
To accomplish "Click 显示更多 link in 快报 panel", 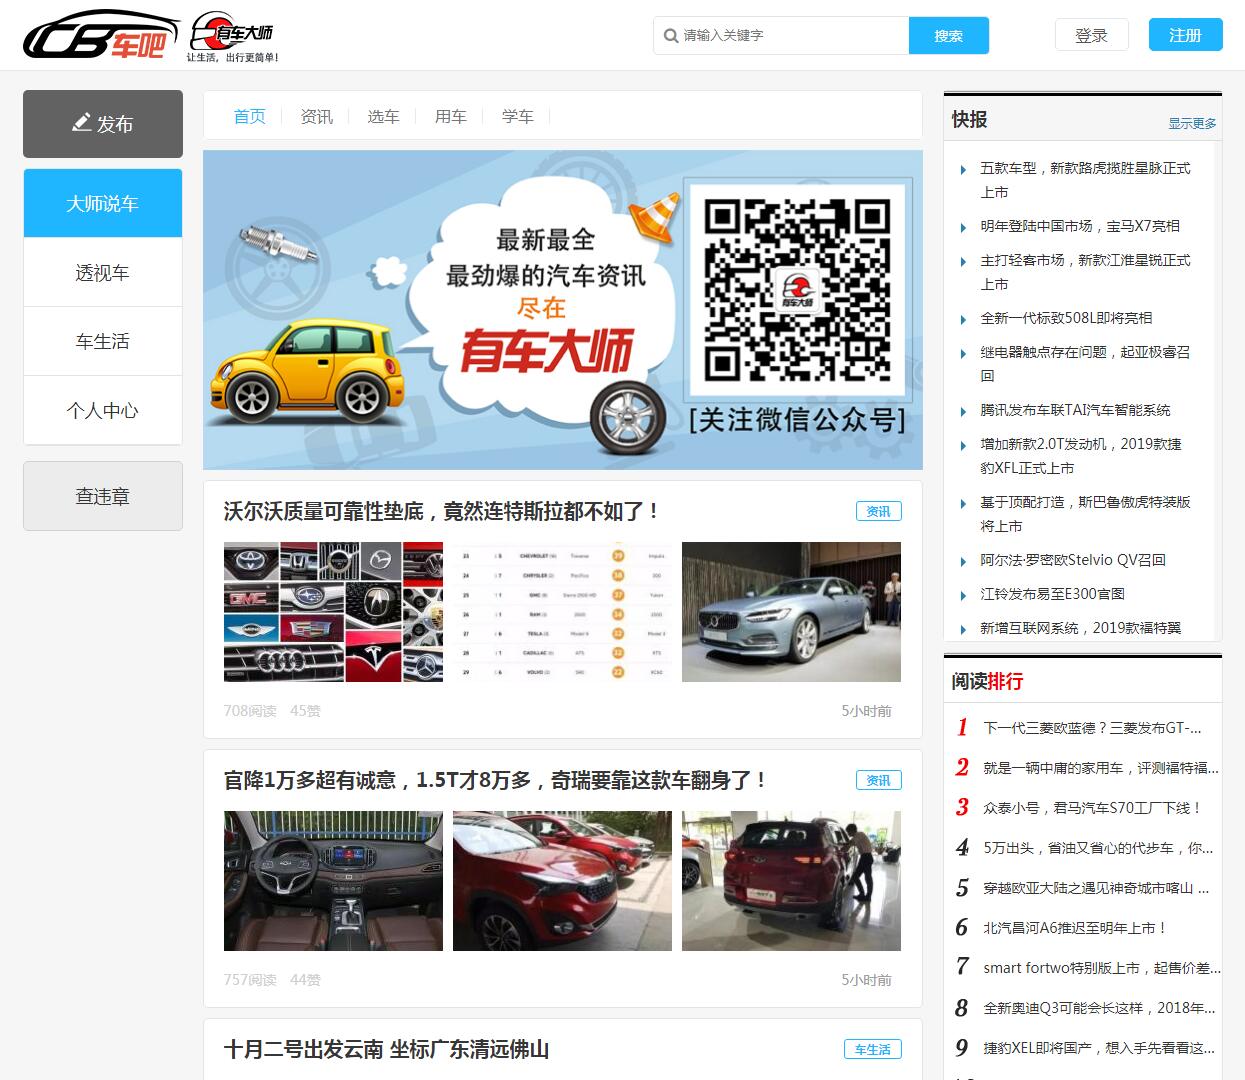I will click(x=1192, y=124).
